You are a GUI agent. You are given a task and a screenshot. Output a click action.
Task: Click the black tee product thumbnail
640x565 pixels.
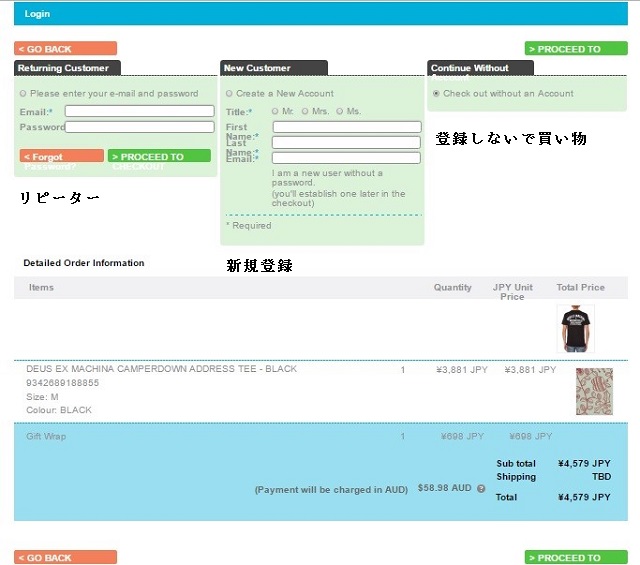pyautogui.click(x=575, y=328)
